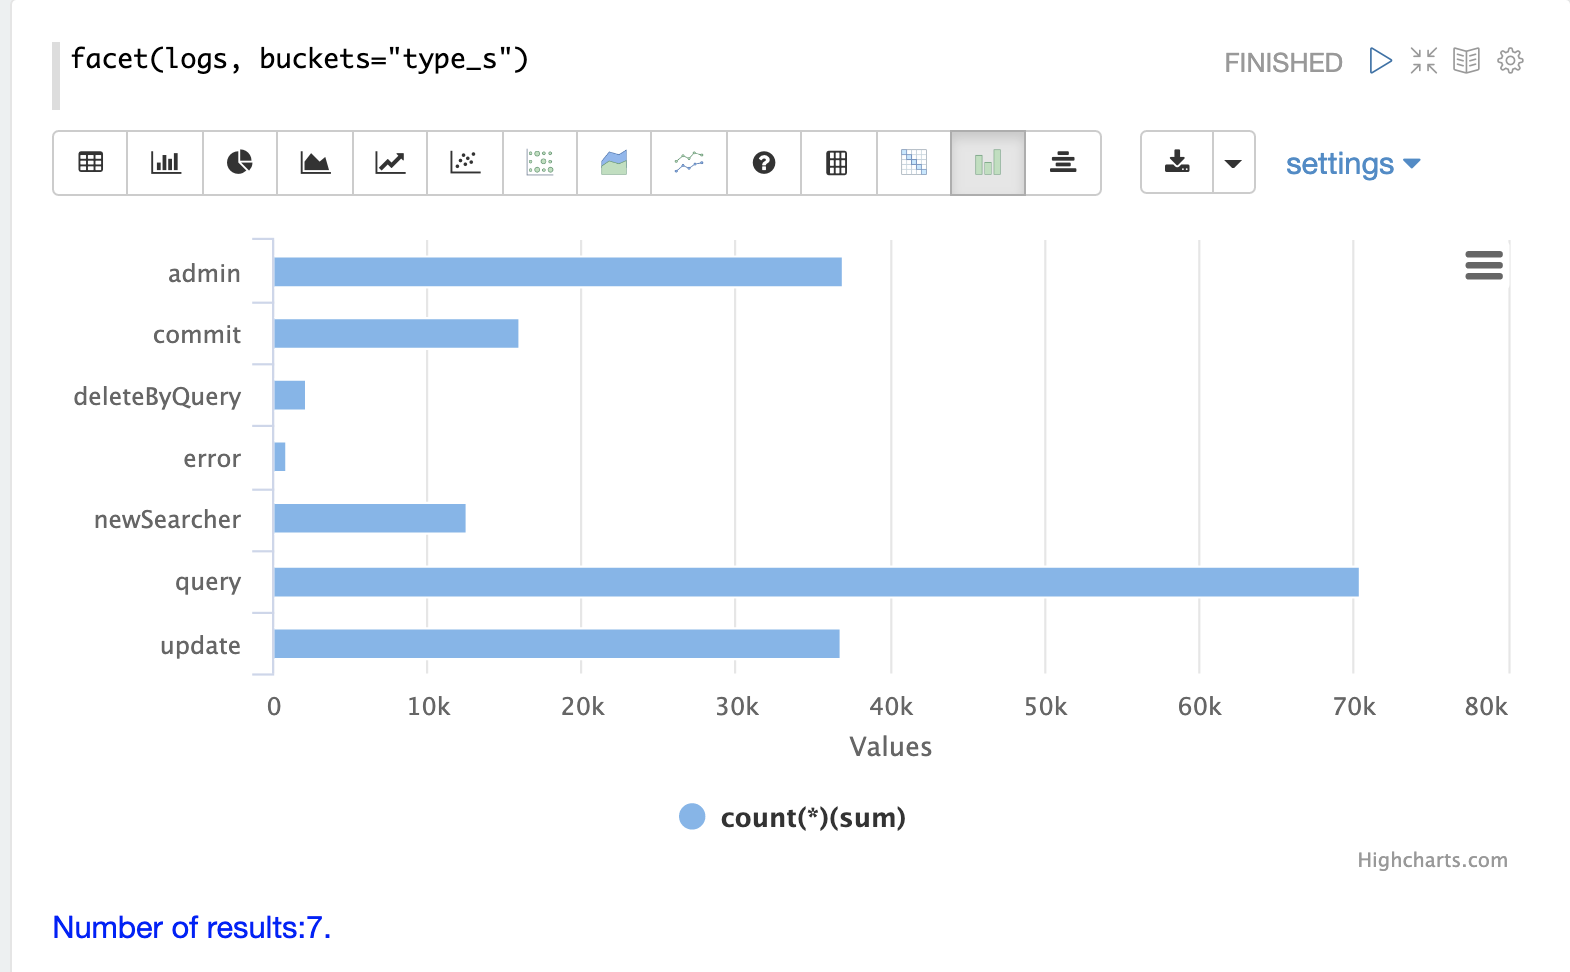The image size is (1570, 972).
Task: Open paragraph settings gear icon
Action: coord(1510,61)
